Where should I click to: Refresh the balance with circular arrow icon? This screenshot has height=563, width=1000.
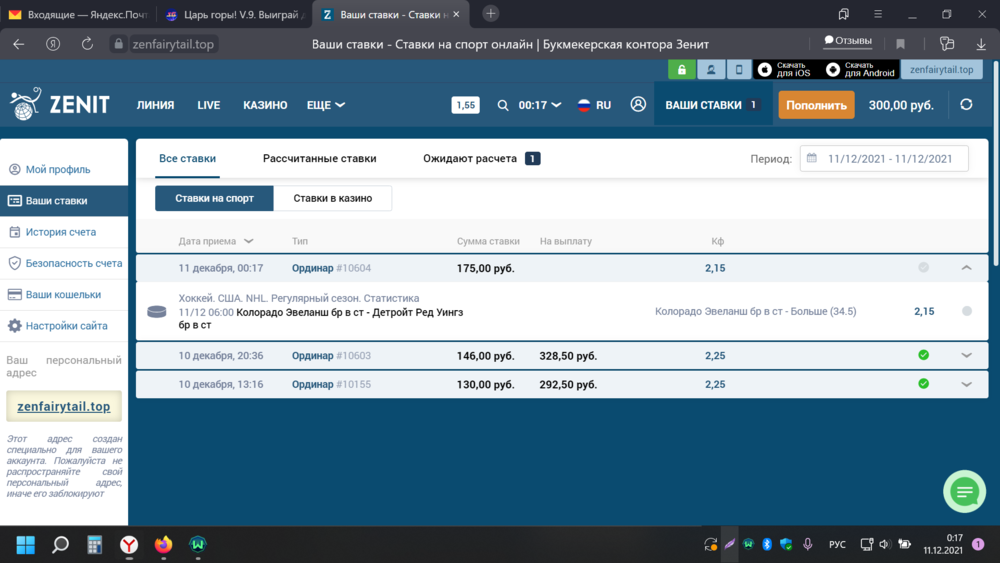click(966, 105)
